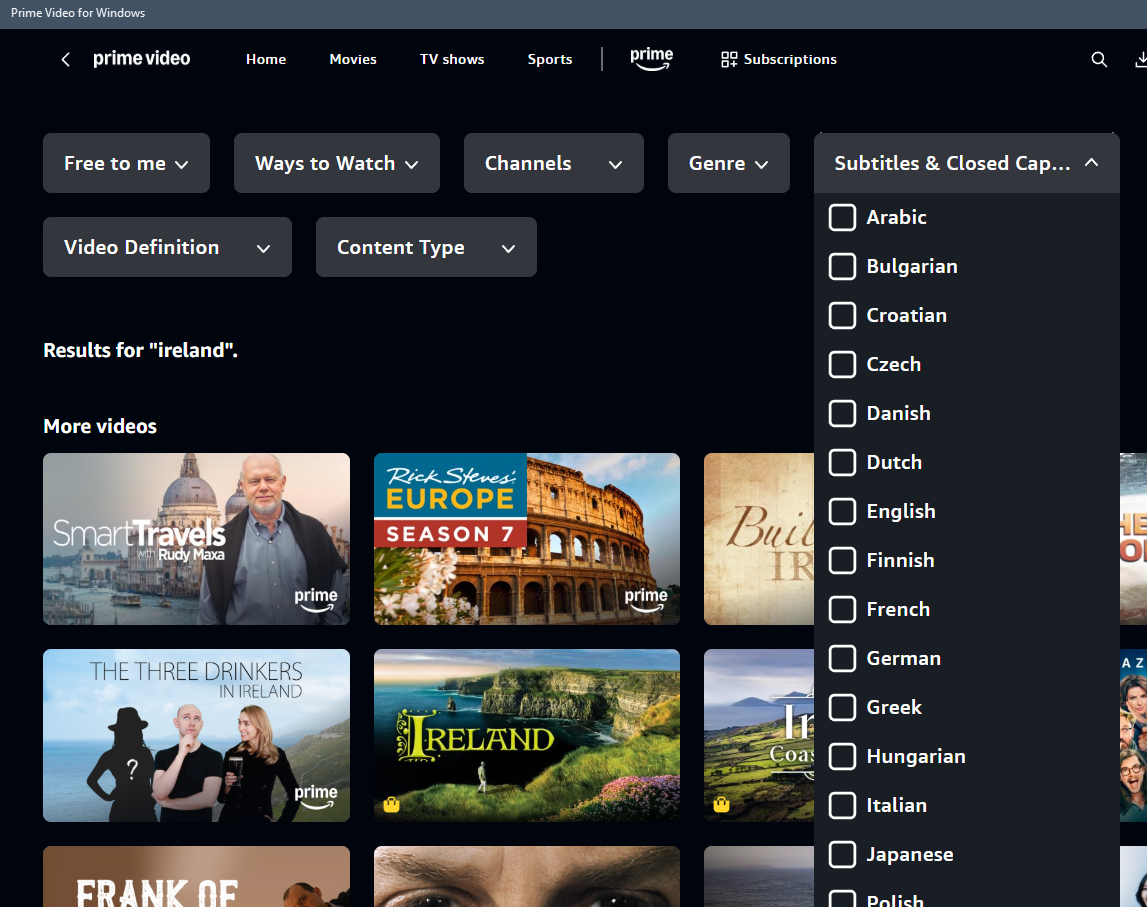Screen dimensions: 1147x907
Task: Open the Movies tab
Action: click(353, 59)
